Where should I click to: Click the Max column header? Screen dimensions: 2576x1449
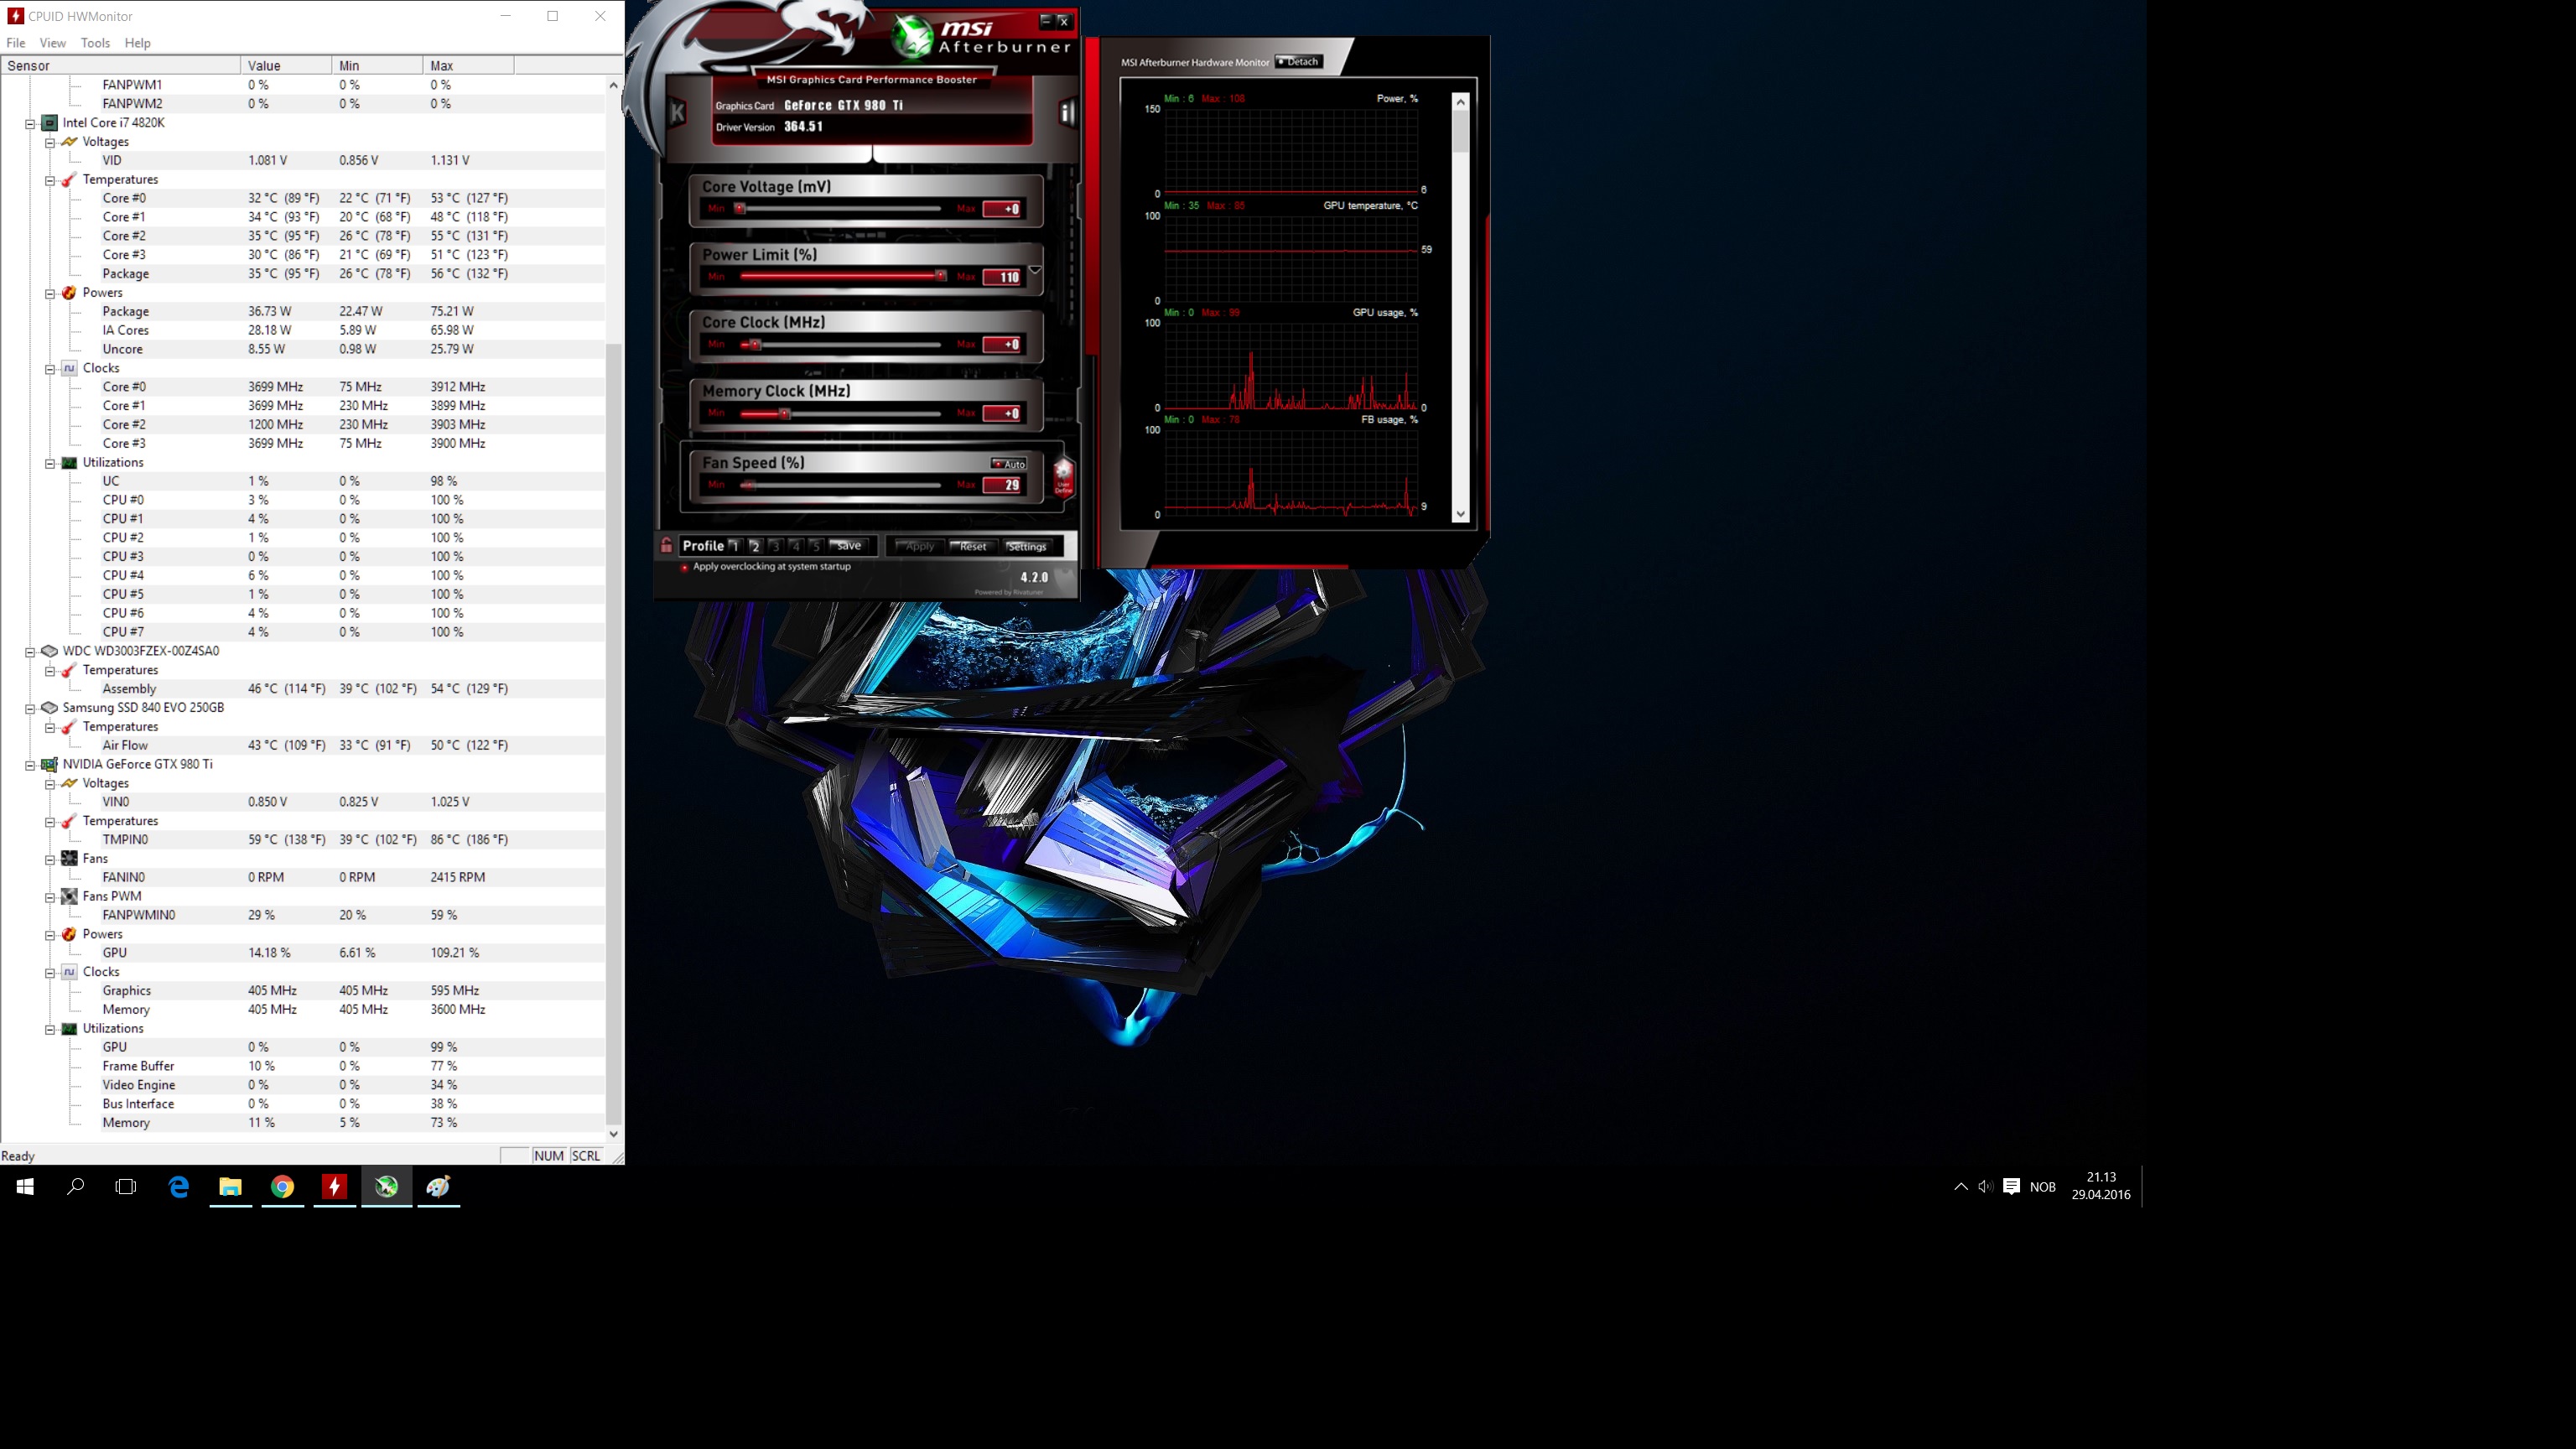tap(468, 66)
